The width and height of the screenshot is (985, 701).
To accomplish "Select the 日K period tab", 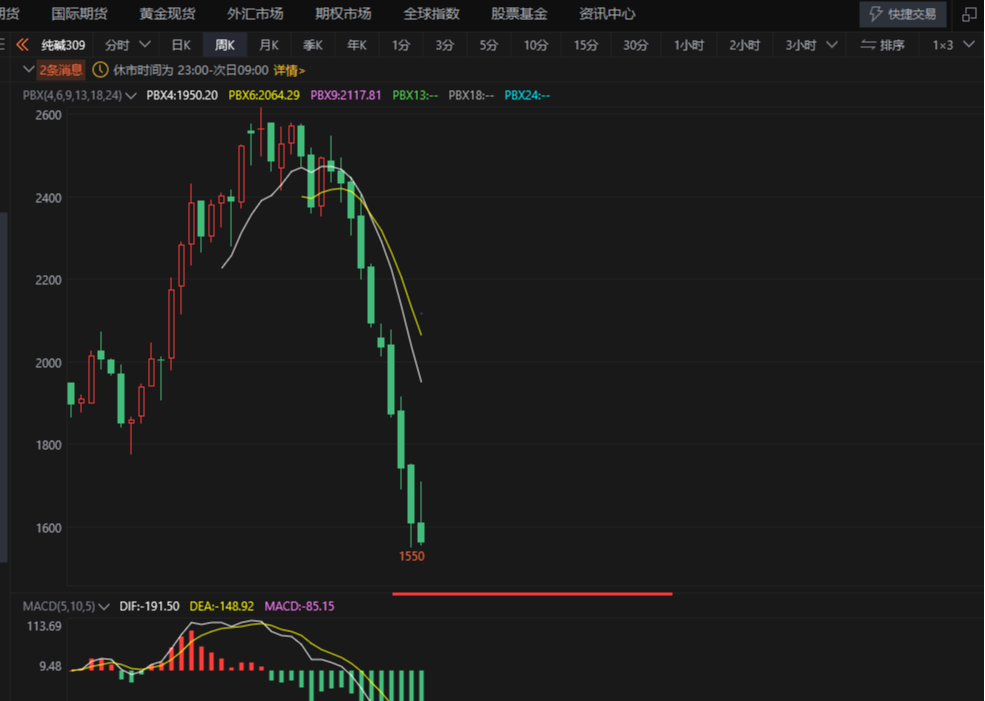I will [x=181, y=45].
